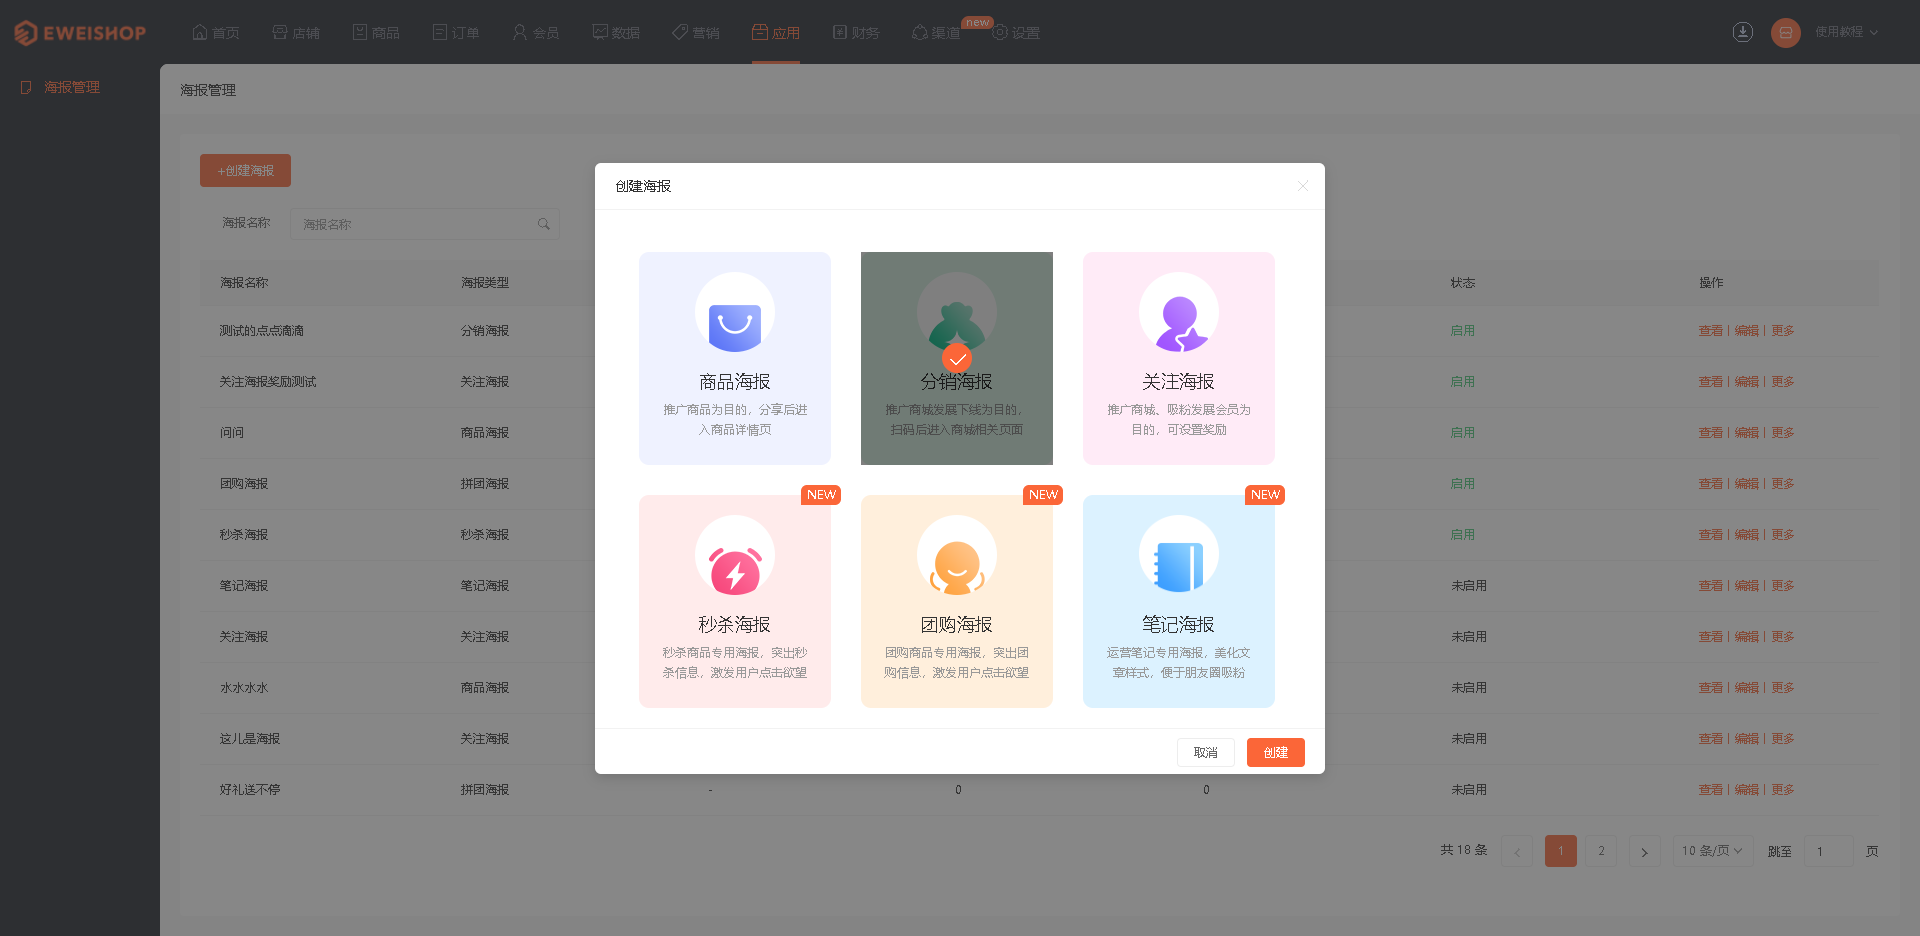1920x936 pixels.
Task: Close the 创建海报 dialog
Action: tap(1302, 186)
